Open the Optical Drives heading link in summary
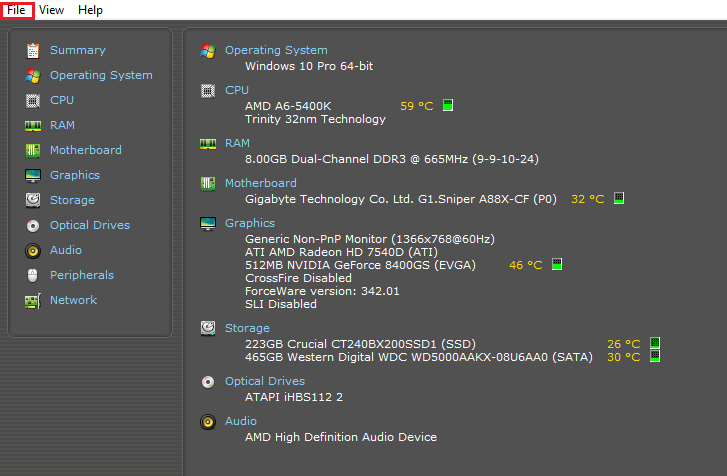 pos(265,381)
